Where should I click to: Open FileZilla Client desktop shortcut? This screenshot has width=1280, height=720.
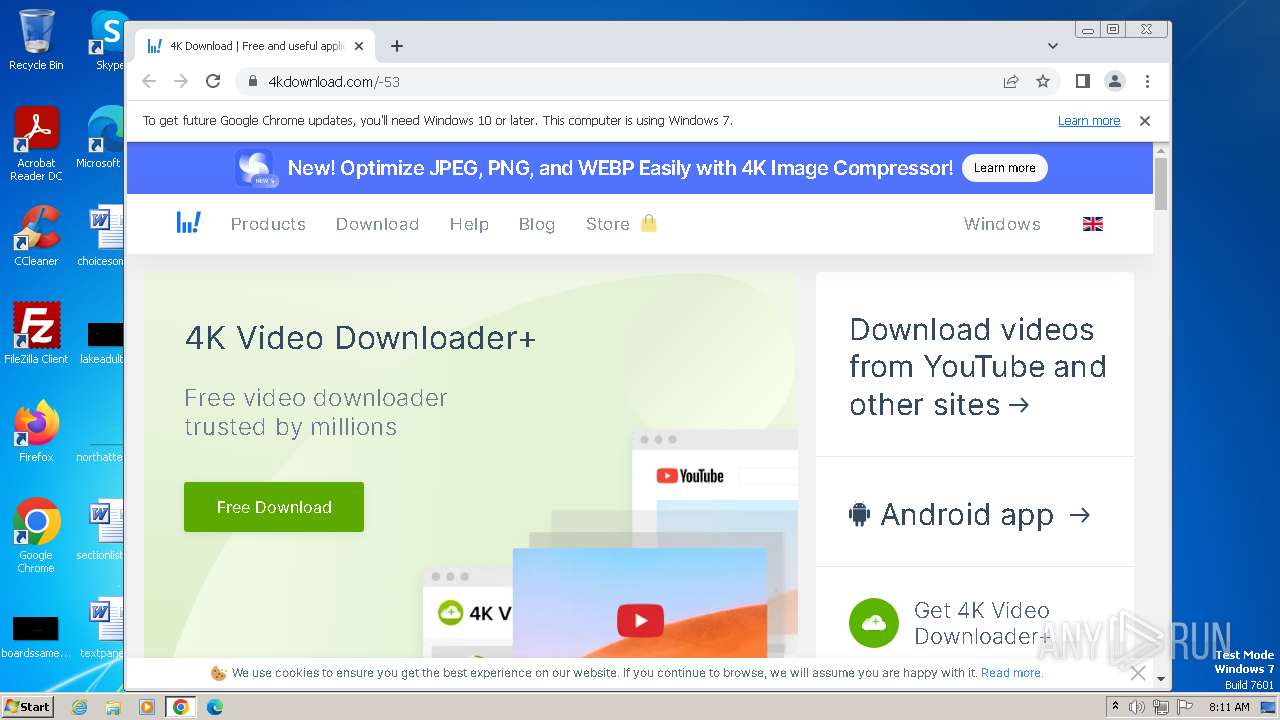tap(36, 334)
